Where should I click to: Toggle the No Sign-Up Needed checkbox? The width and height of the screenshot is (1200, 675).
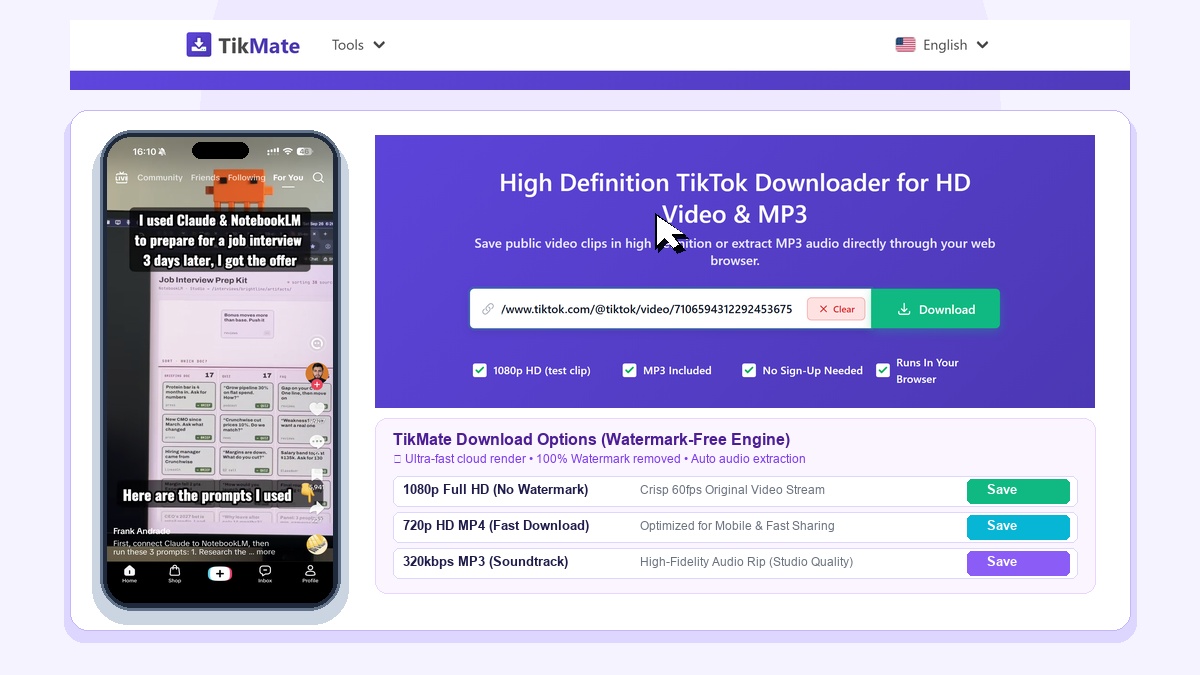click(749, 370)
